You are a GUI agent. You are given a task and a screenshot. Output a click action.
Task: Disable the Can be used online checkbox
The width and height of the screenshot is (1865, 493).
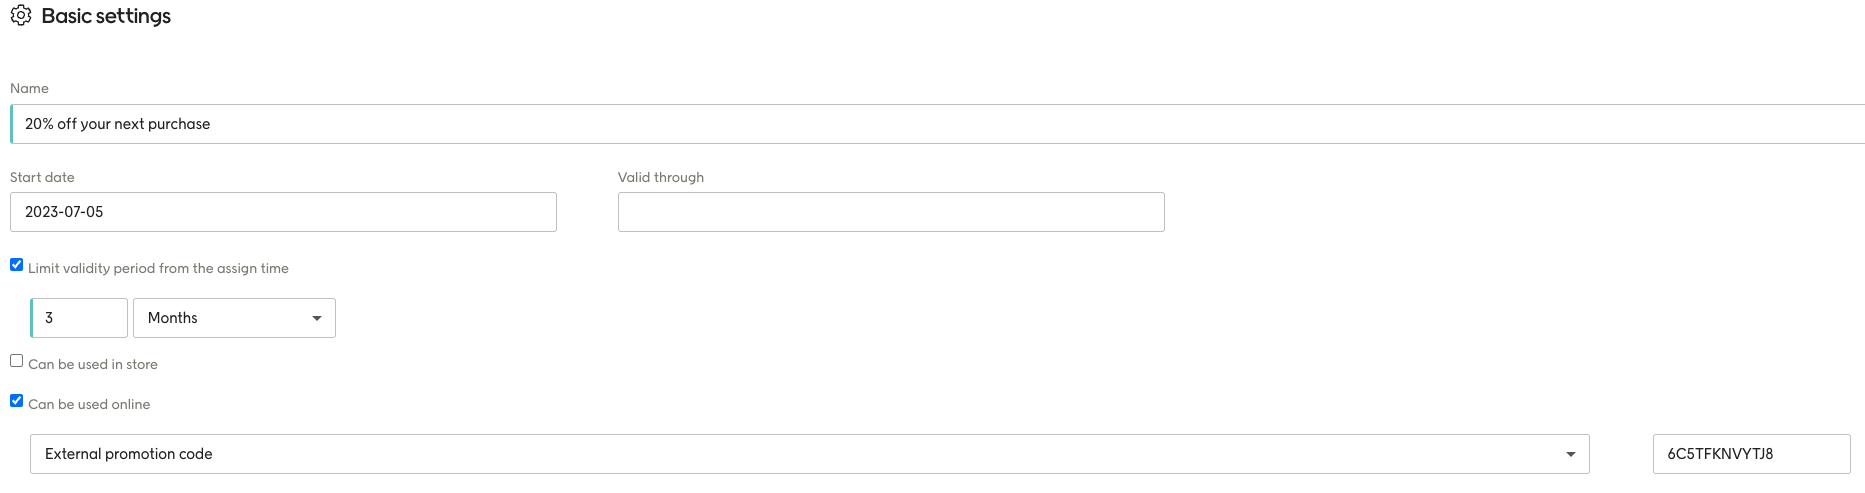point(16,401)
